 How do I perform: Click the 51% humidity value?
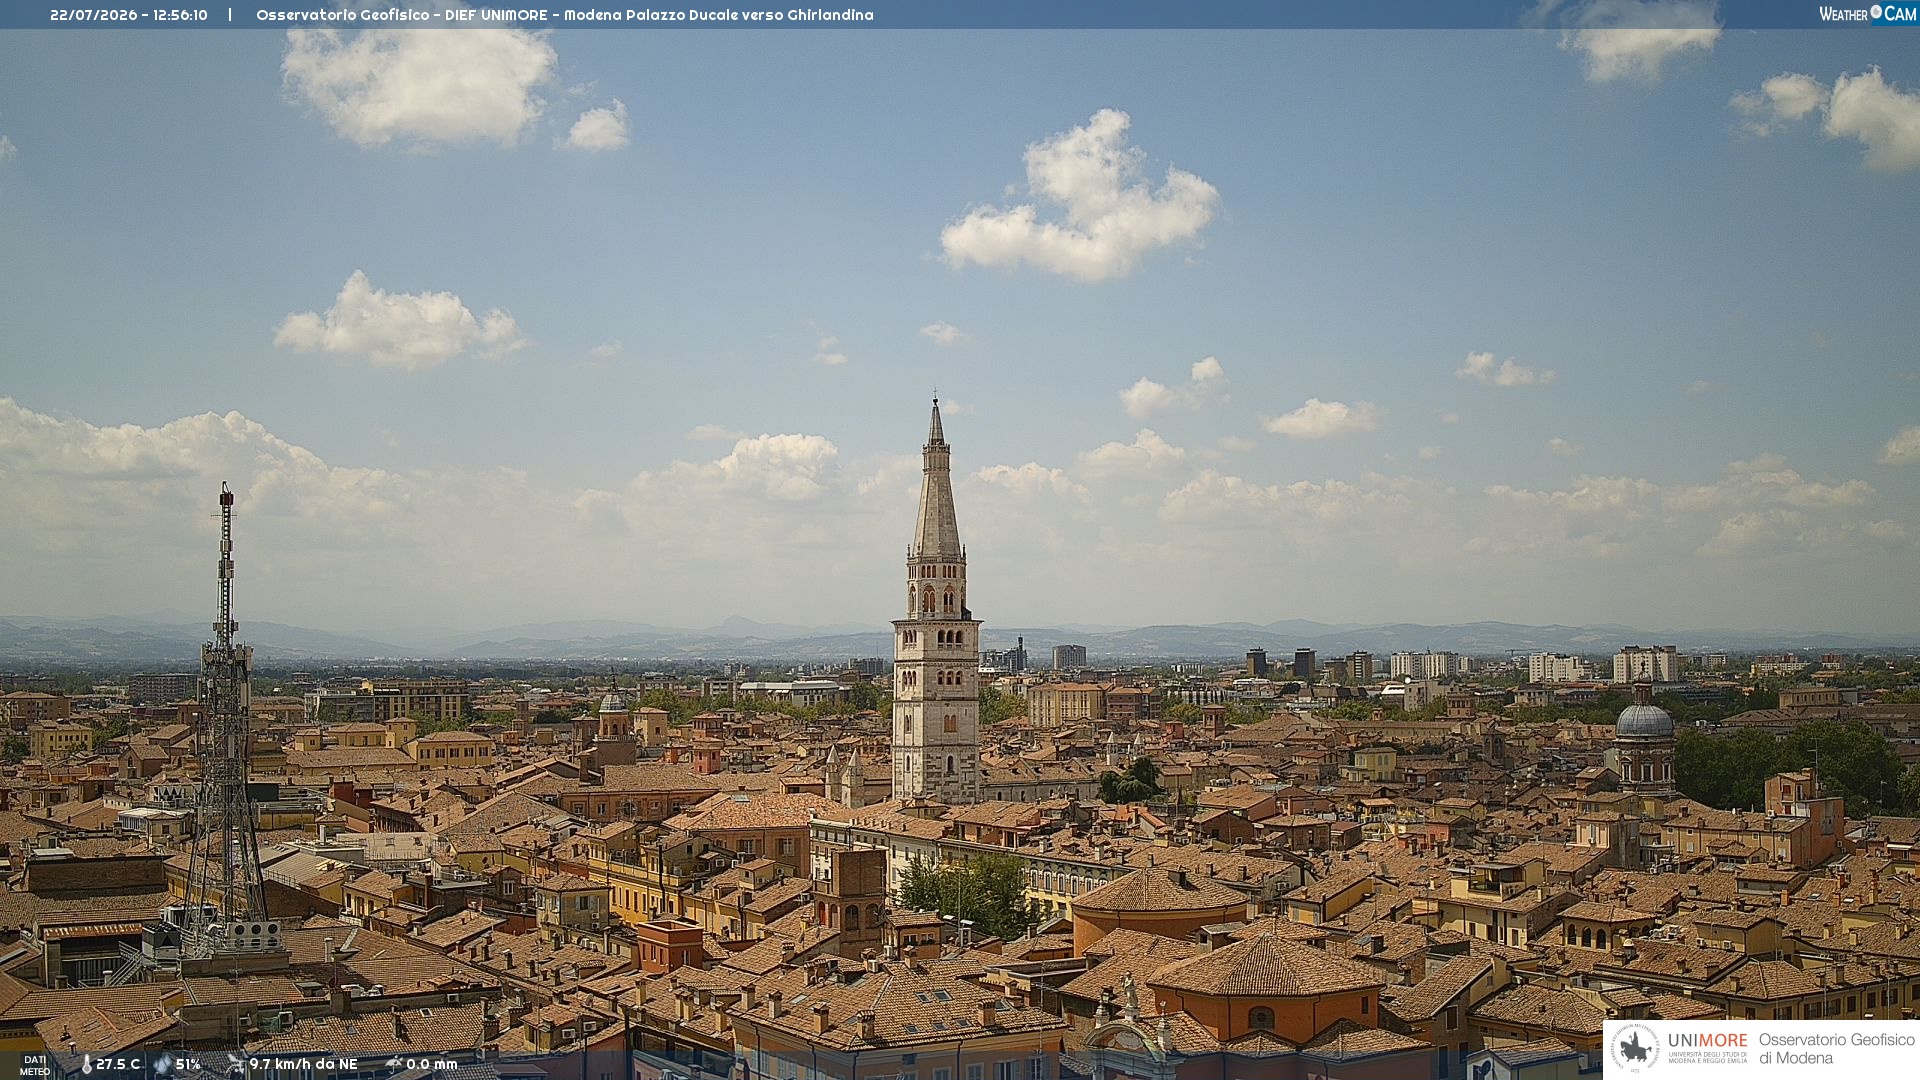(188, 1065)
